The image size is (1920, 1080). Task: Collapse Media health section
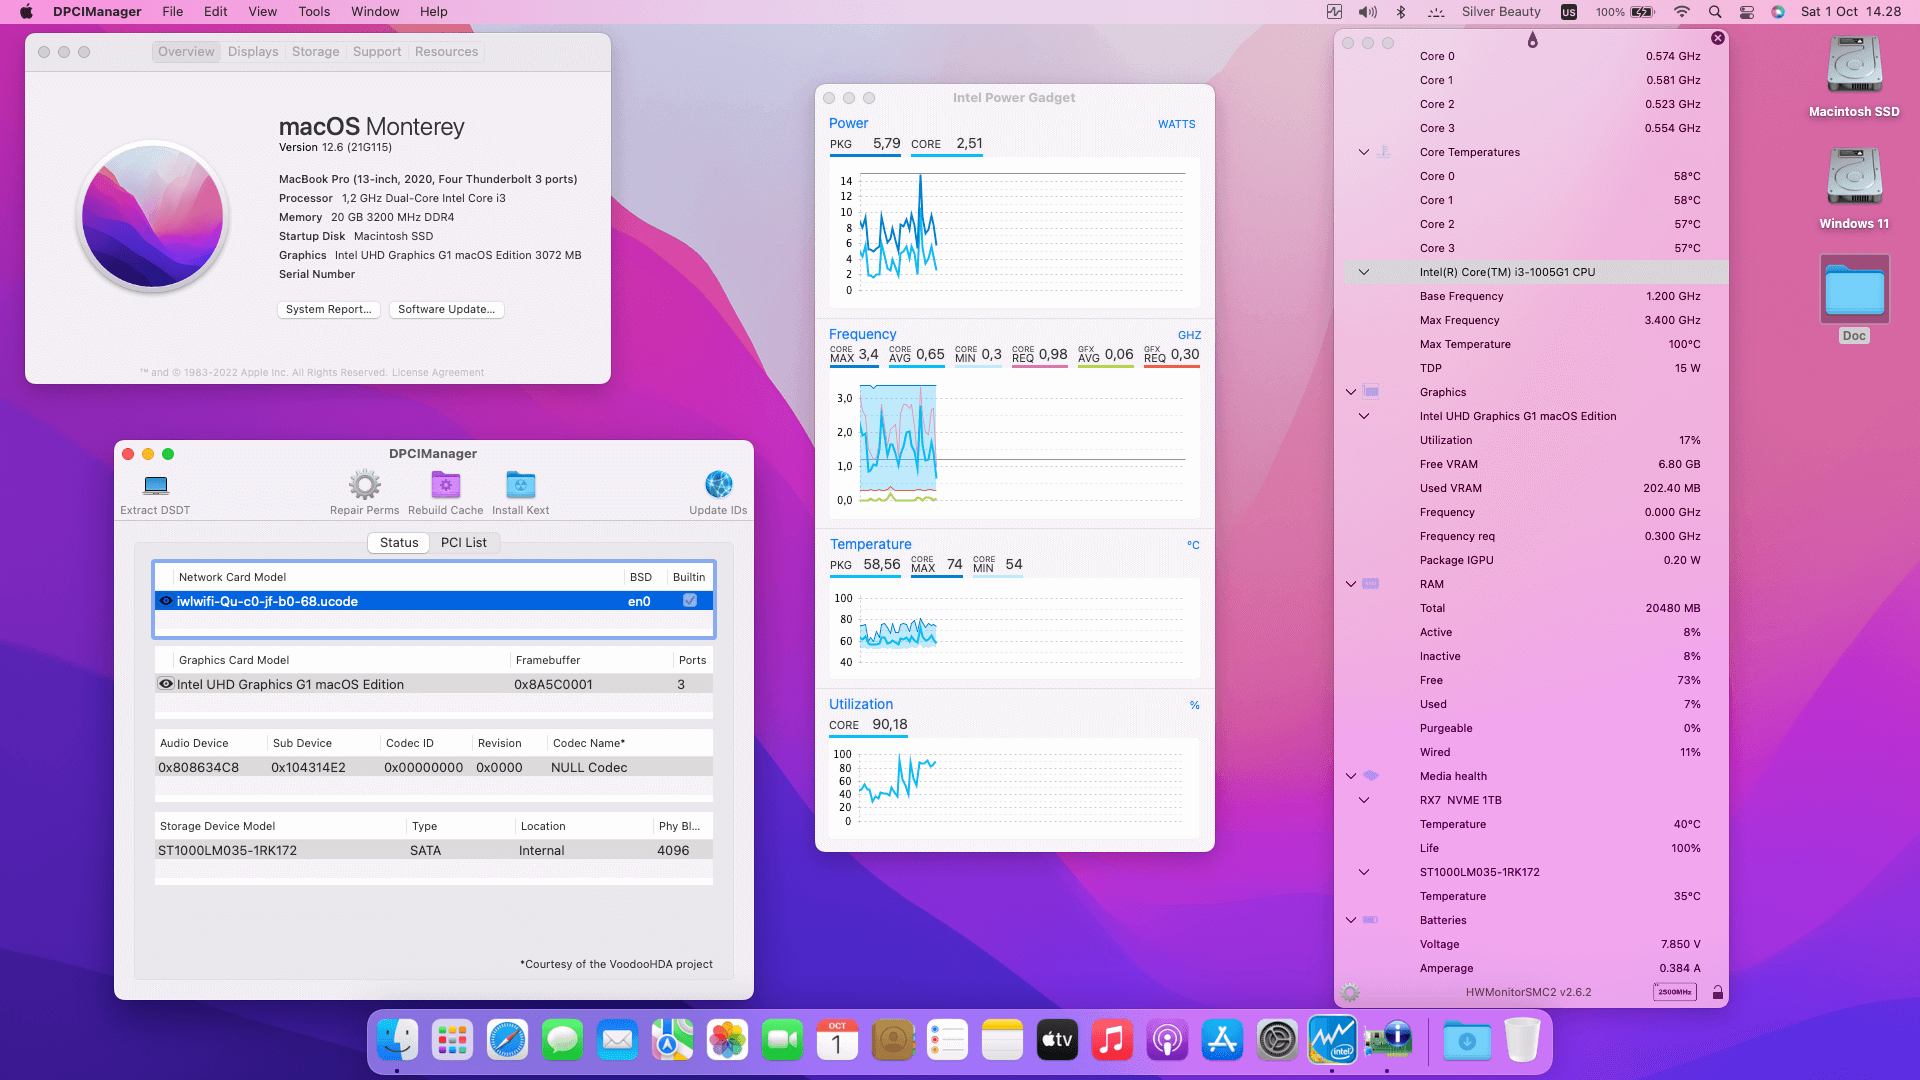pos(1351,776)
